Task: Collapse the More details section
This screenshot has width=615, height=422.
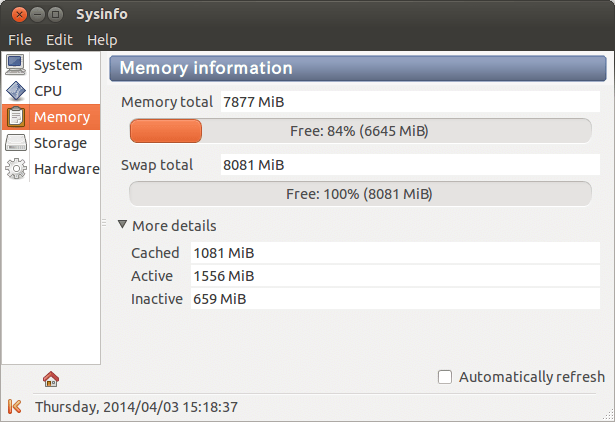Action: pyautogui.click(x=123, y=226)
